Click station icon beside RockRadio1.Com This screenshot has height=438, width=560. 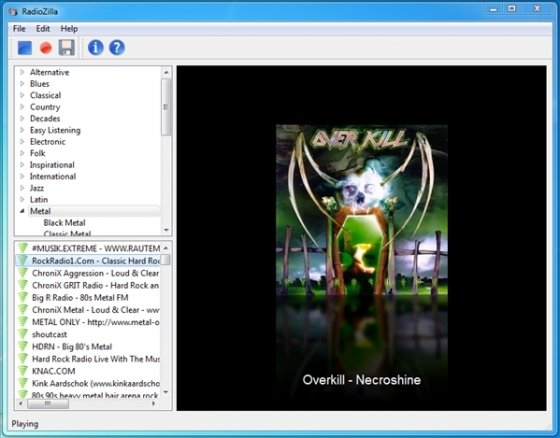(23, 260)
